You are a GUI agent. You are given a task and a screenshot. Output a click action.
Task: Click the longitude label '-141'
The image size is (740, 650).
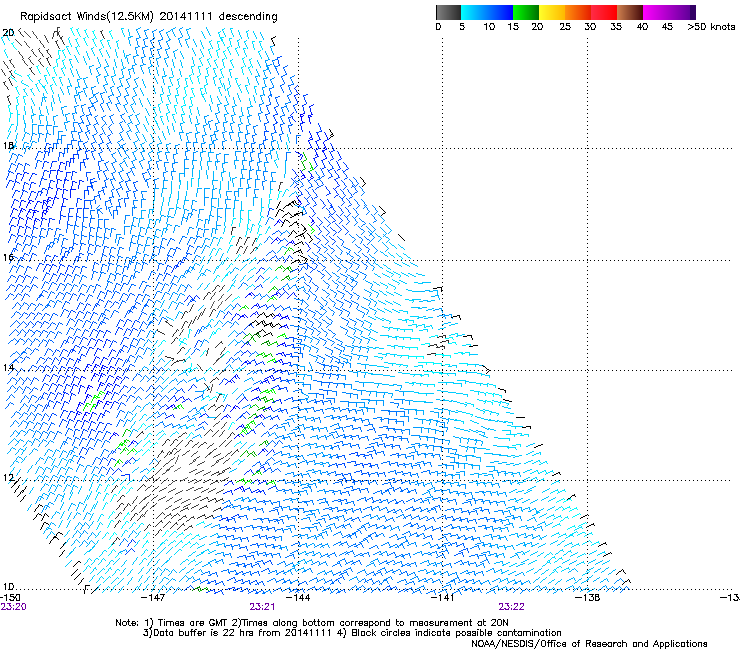443,598
